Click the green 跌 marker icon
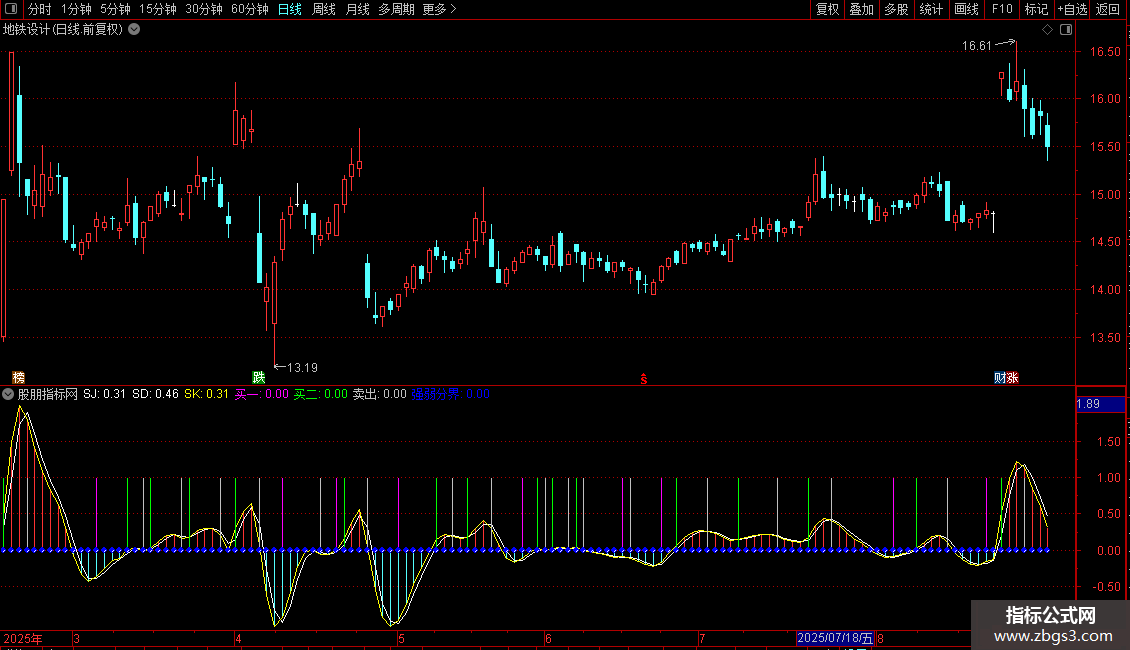1130x650 pixels. [259, 378]
